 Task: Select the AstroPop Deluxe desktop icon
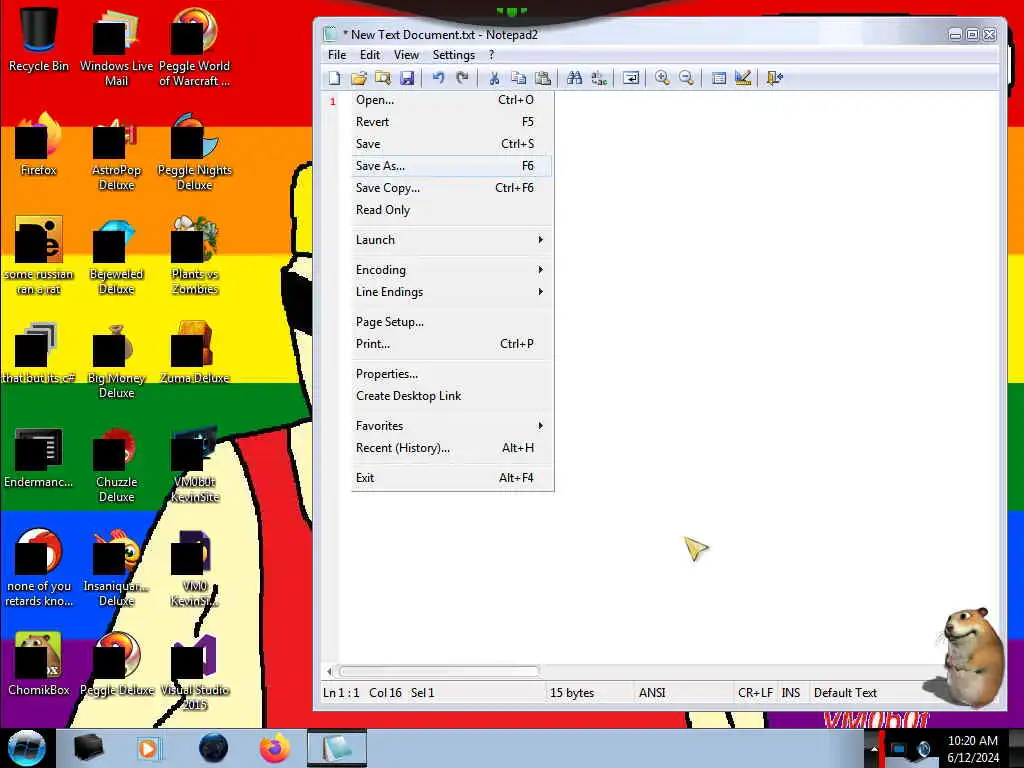pos(116,153)
